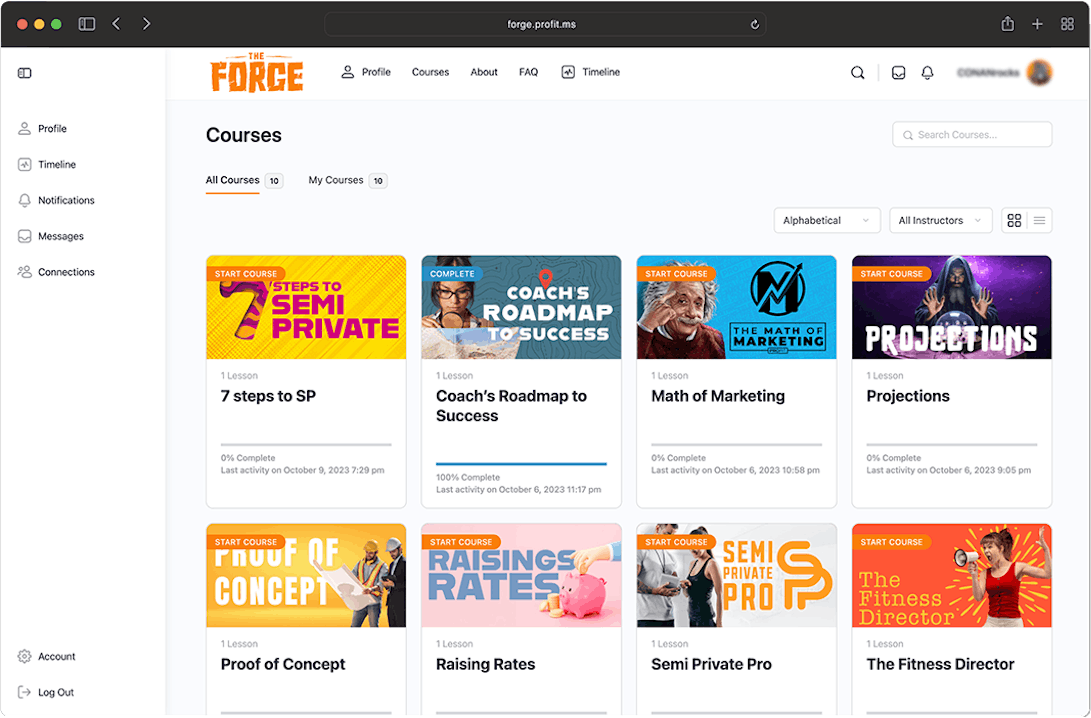1091x718 pixels.
Task: Click the notification bell icon in header
Action: 927,73
